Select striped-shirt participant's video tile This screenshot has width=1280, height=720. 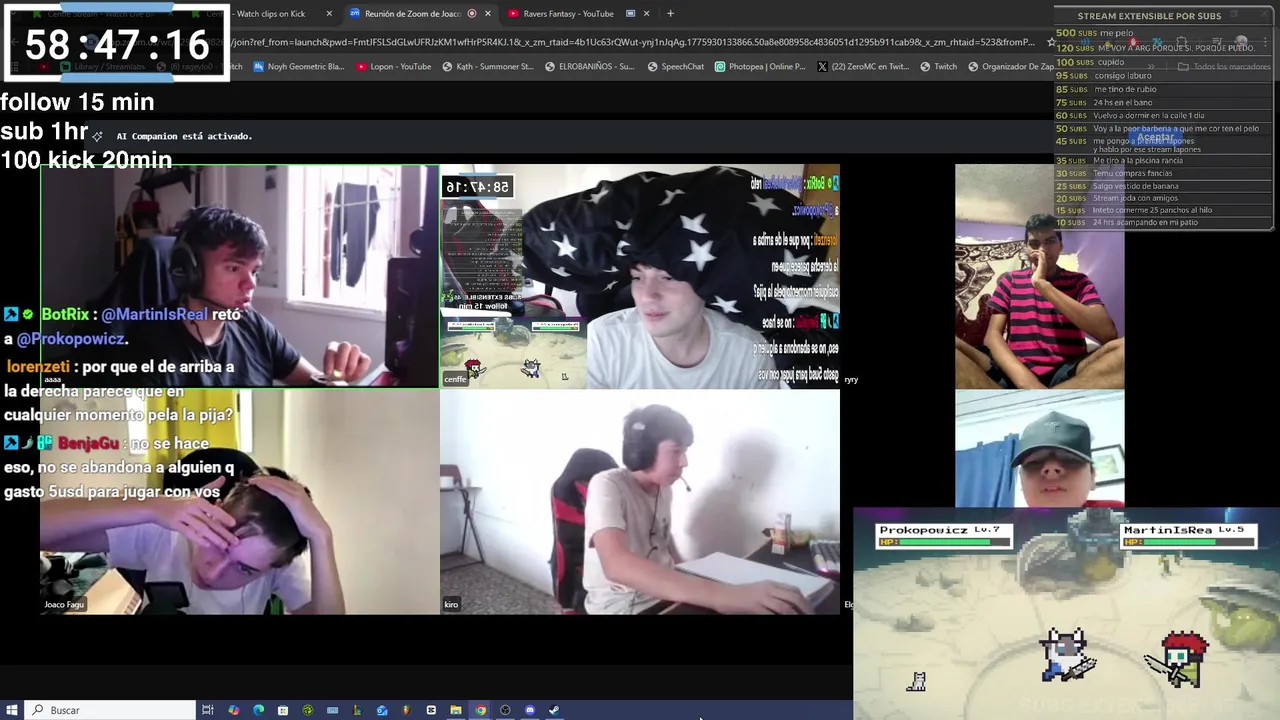tap(1039, 276)
